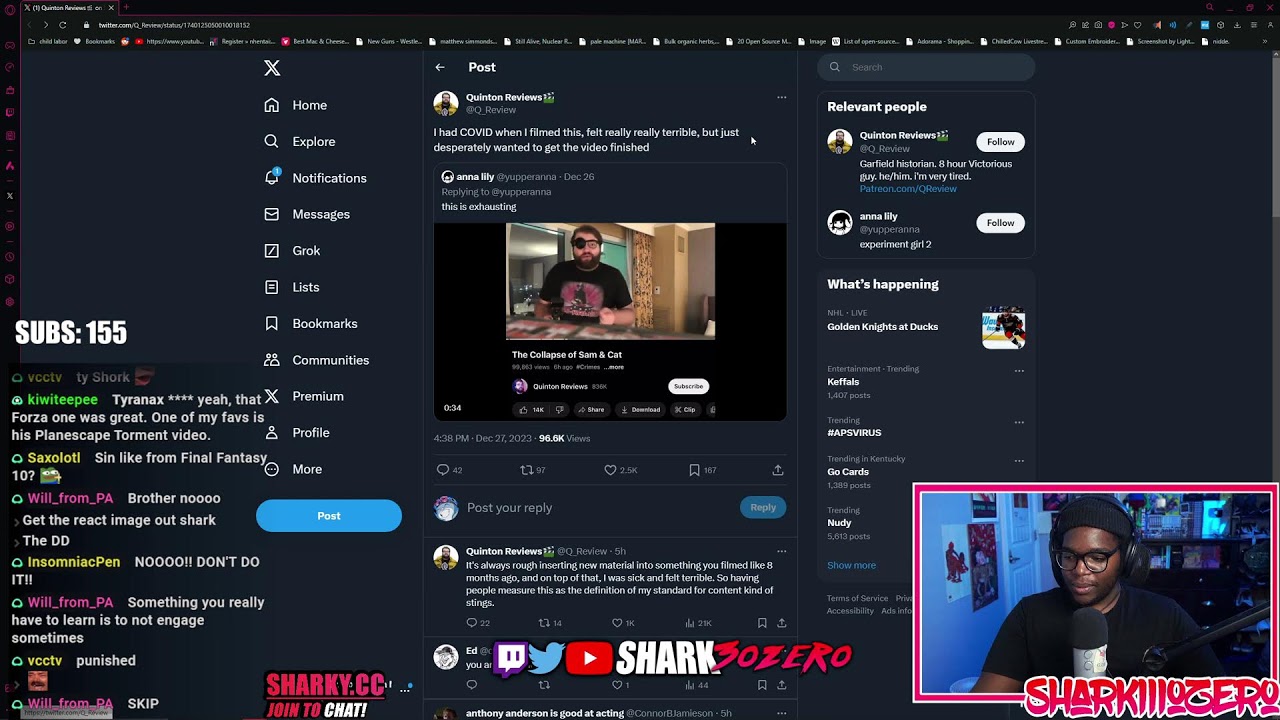Open Messages
This screenshot has width=1280, height=720.
(x=307, y=214)
